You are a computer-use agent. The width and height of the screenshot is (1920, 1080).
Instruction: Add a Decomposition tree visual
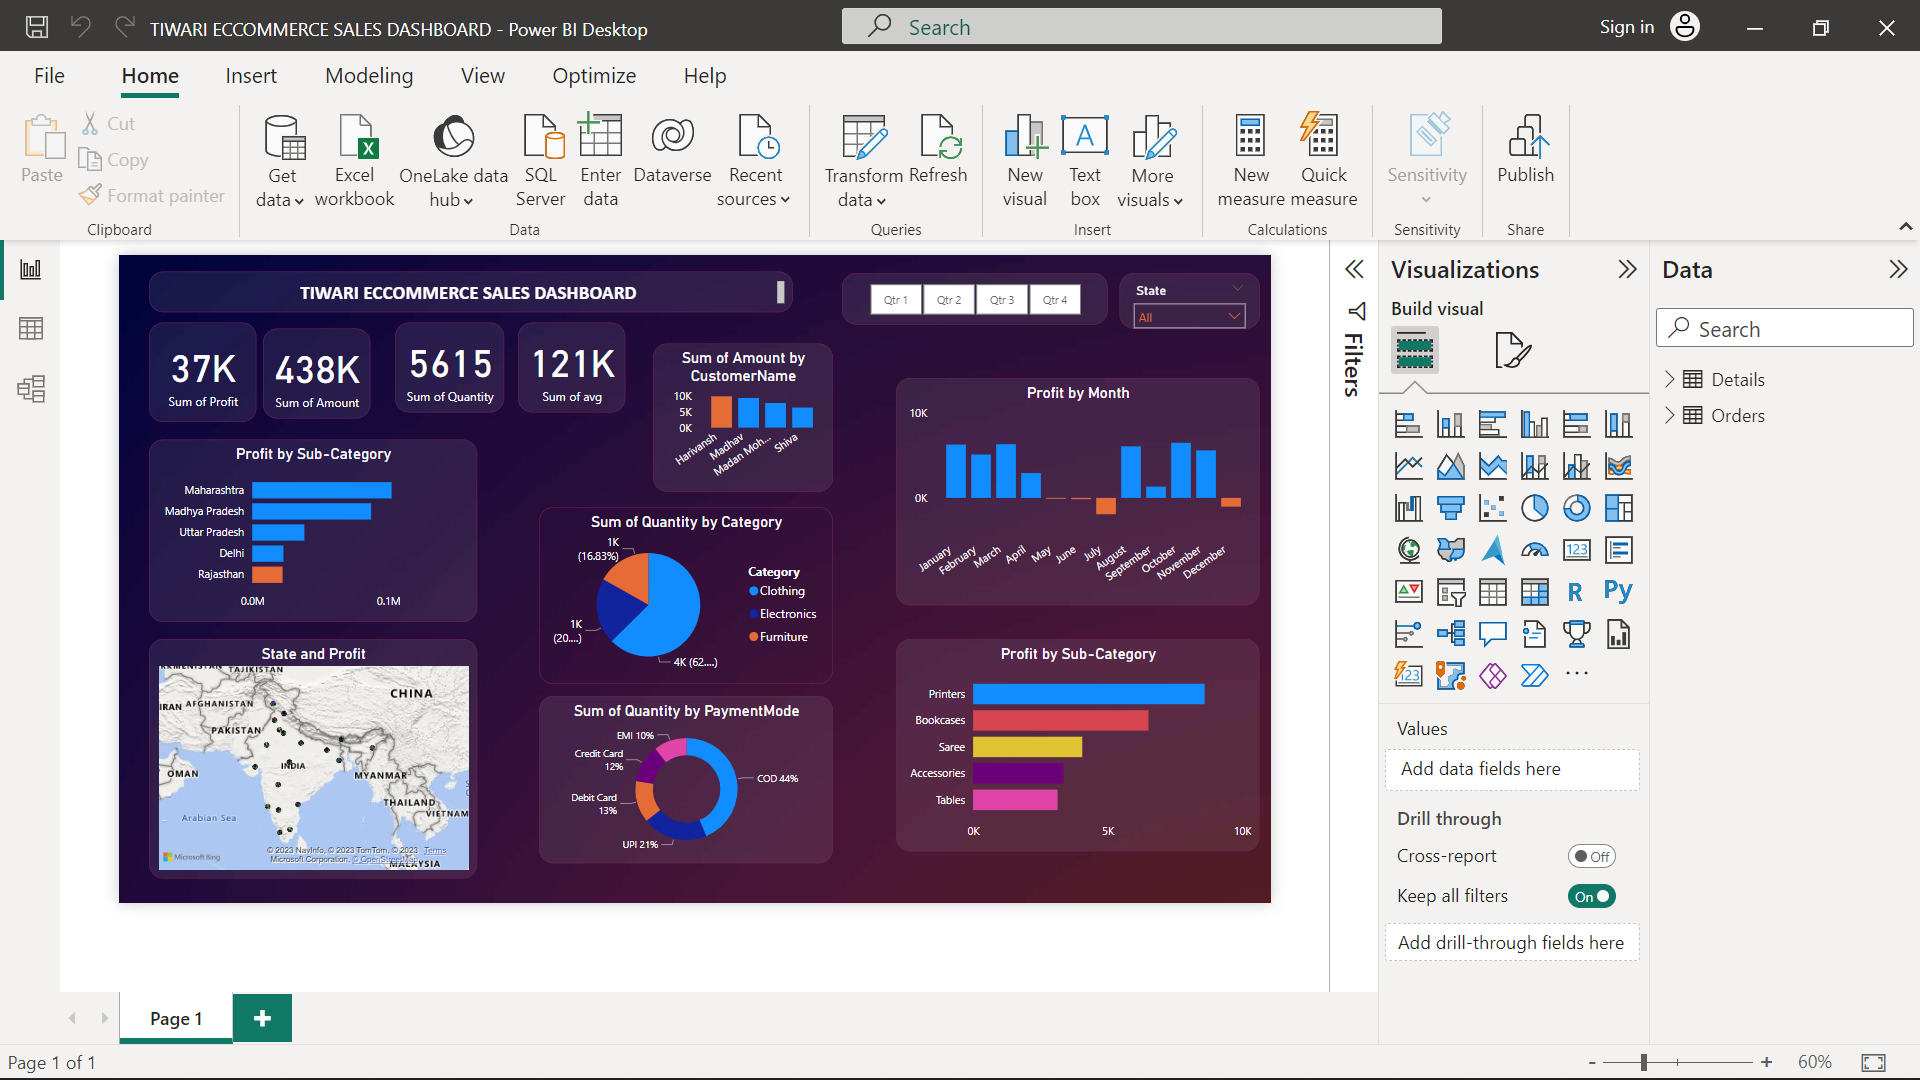click(x=1450, y=633)
